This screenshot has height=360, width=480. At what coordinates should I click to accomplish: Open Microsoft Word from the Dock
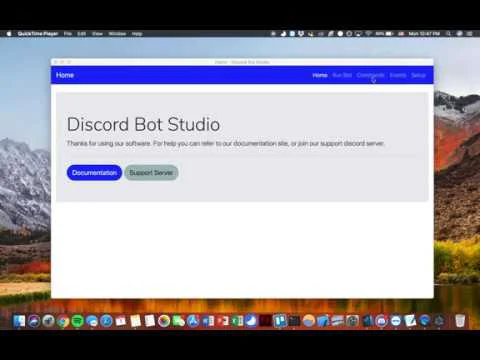pos(208,321)
